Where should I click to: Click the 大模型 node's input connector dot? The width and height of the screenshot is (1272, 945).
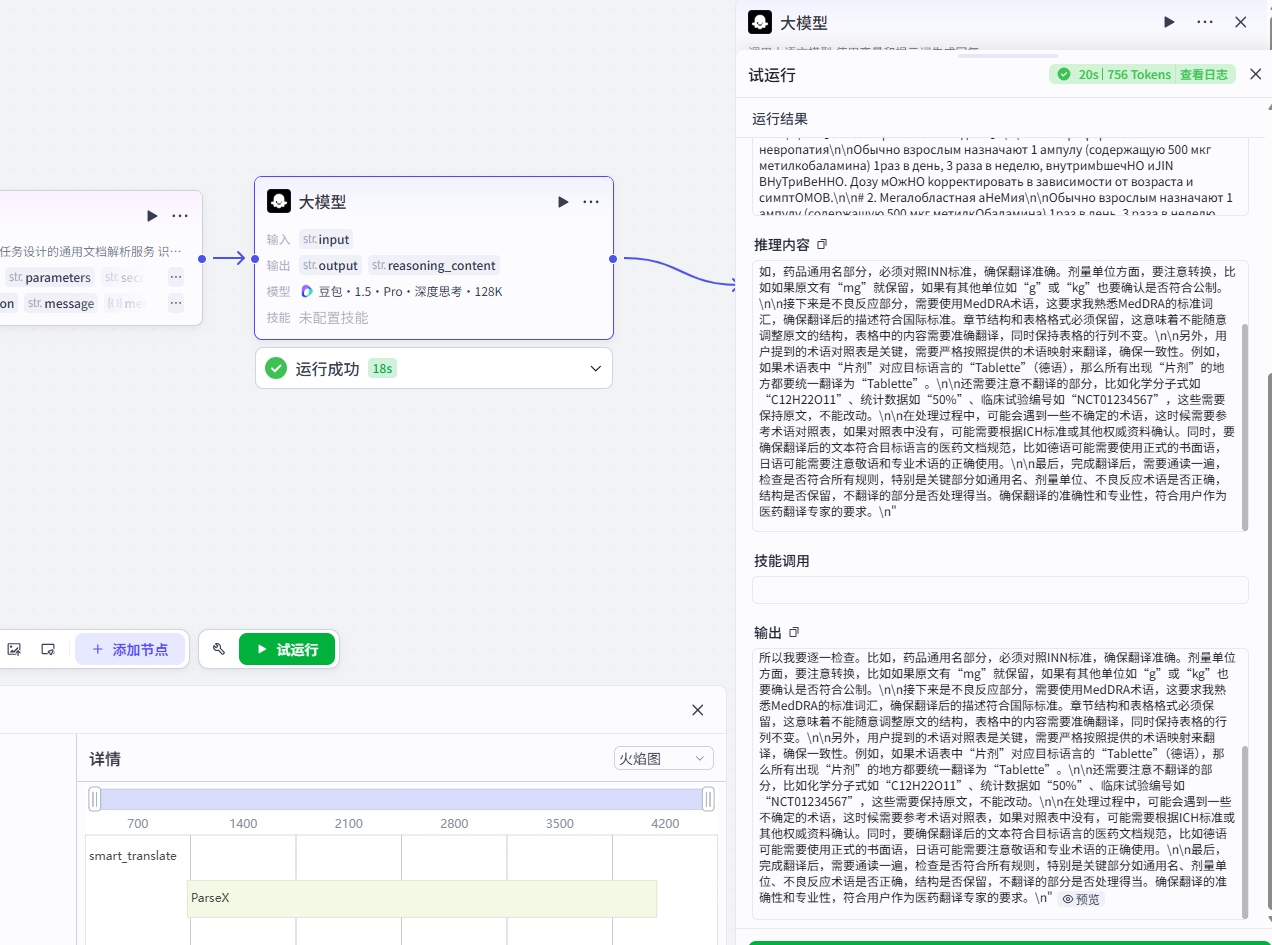(x=254, y=258)
